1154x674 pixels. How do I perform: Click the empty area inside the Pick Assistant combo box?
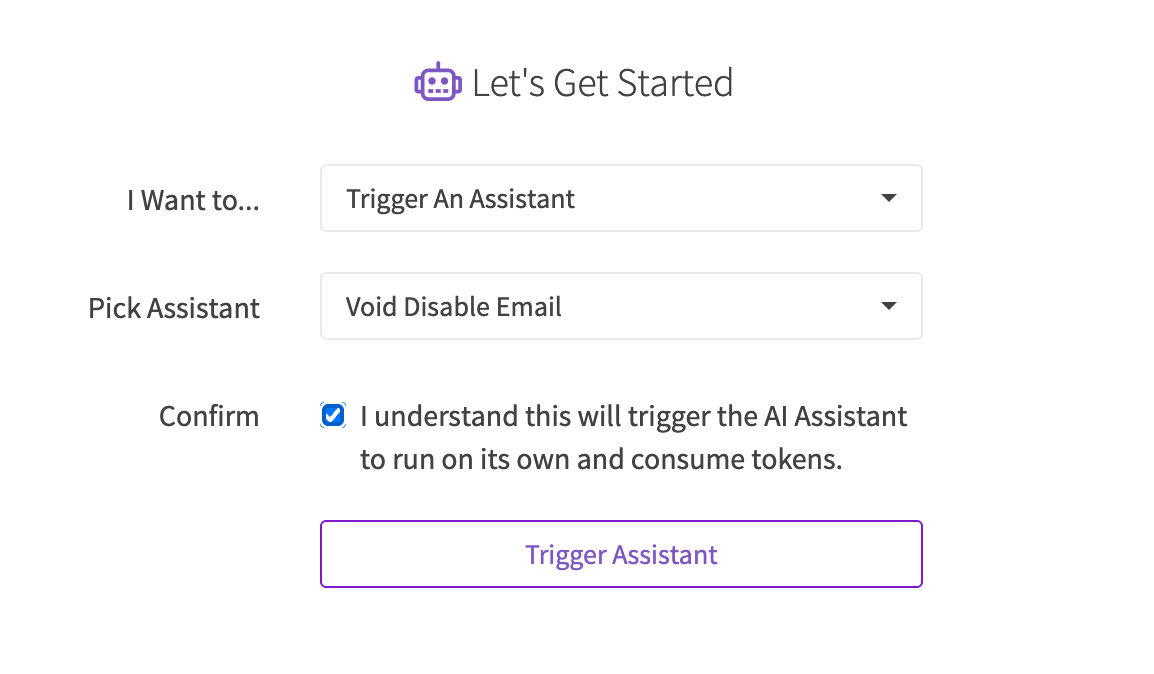tap(721, 306)
